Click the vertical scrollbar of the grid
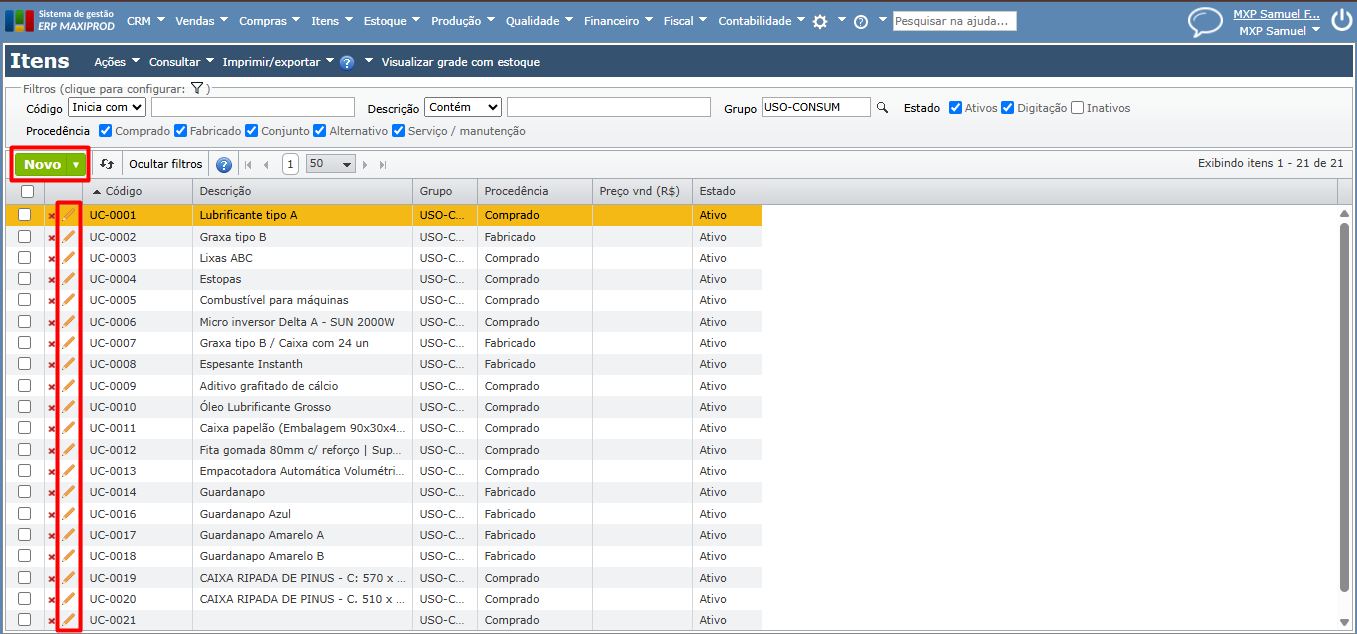The height and width of the screenshot is (634, 1357). click(x=1345, y=408)
